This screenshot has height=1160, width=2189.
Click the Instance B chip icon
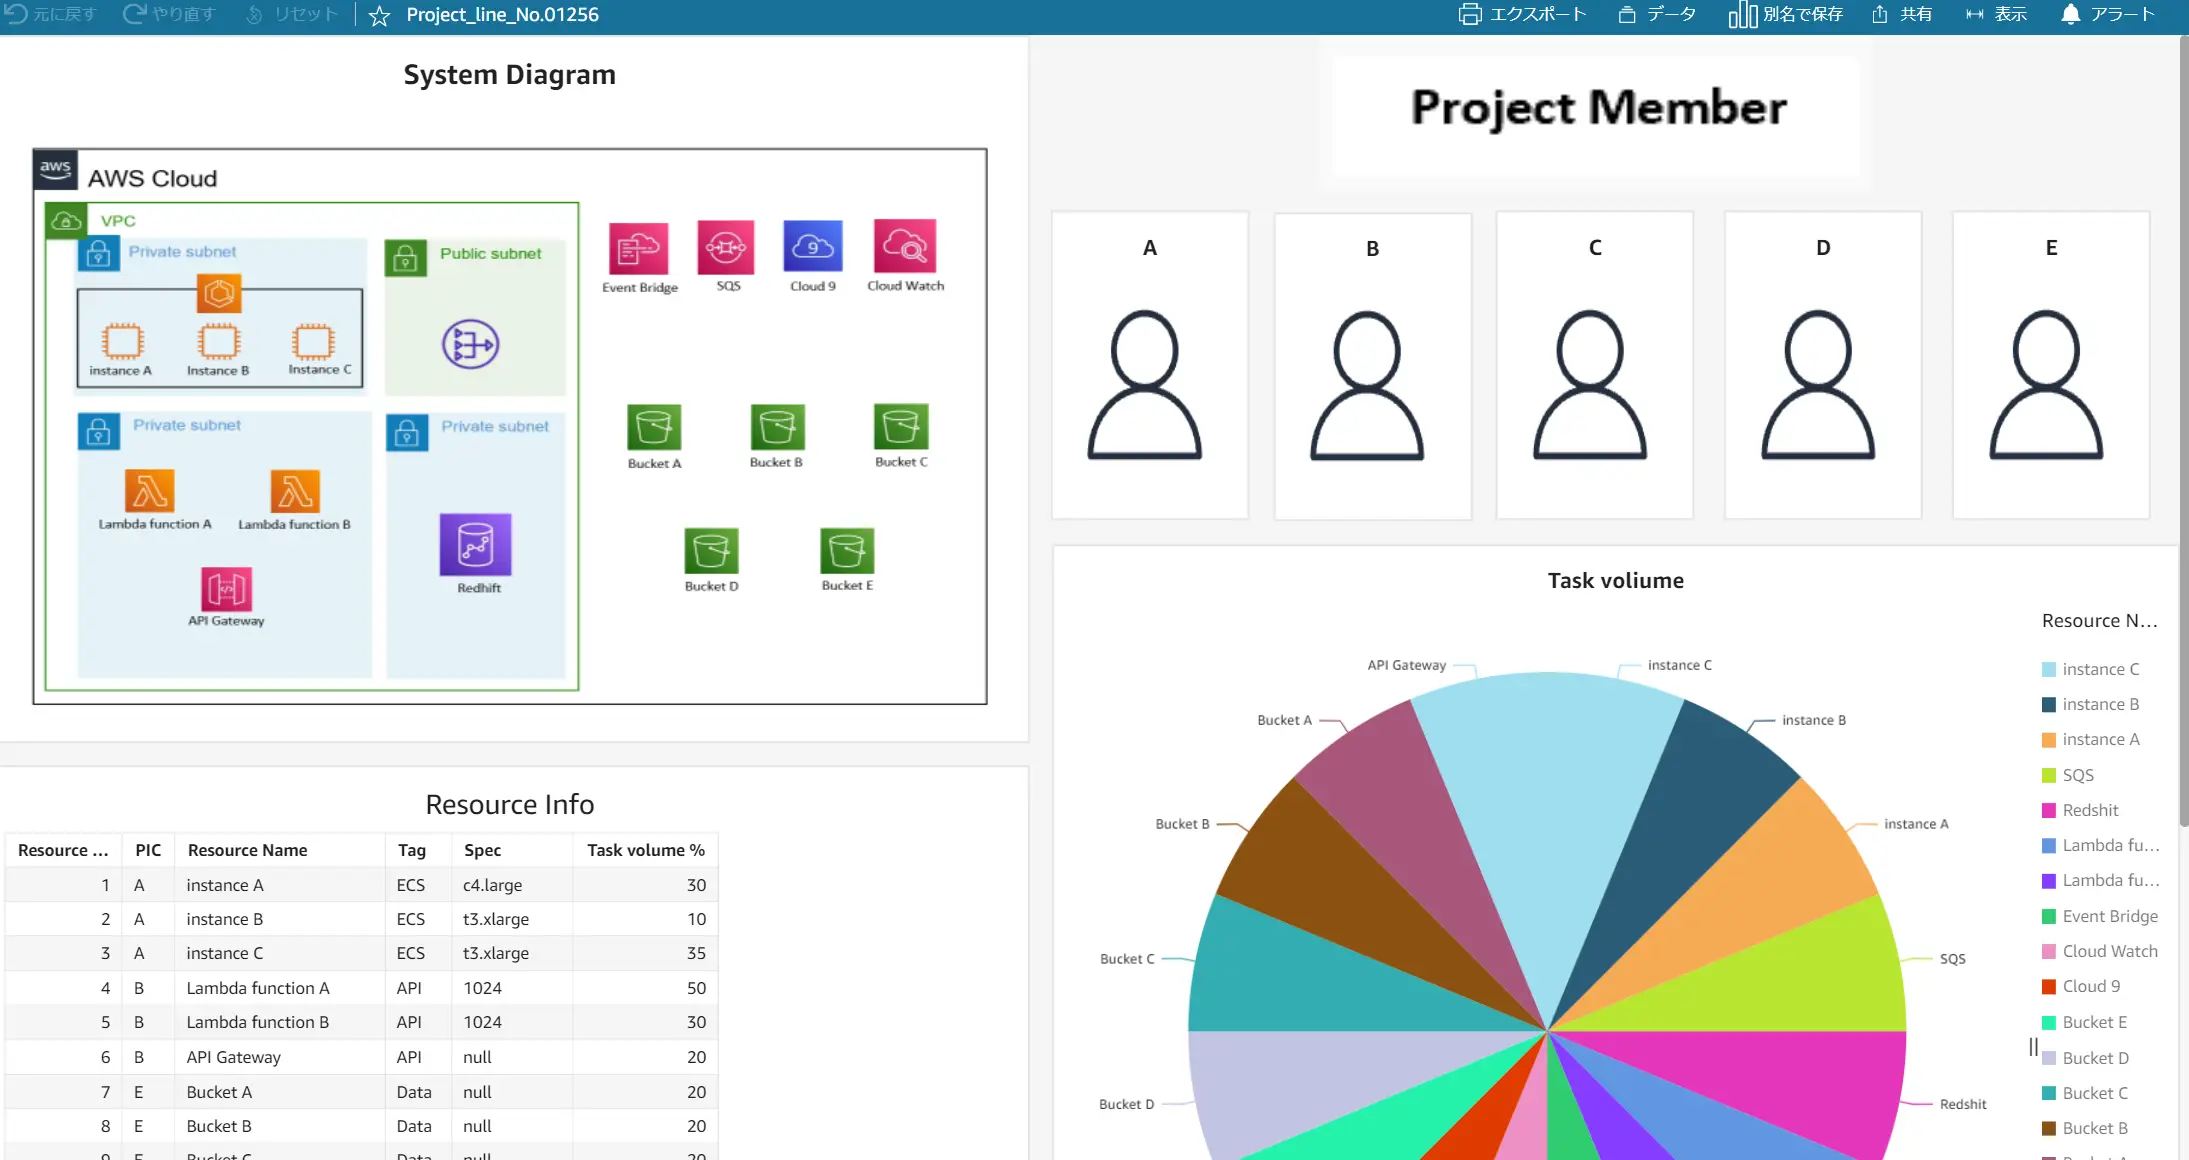tap(218, 341)
